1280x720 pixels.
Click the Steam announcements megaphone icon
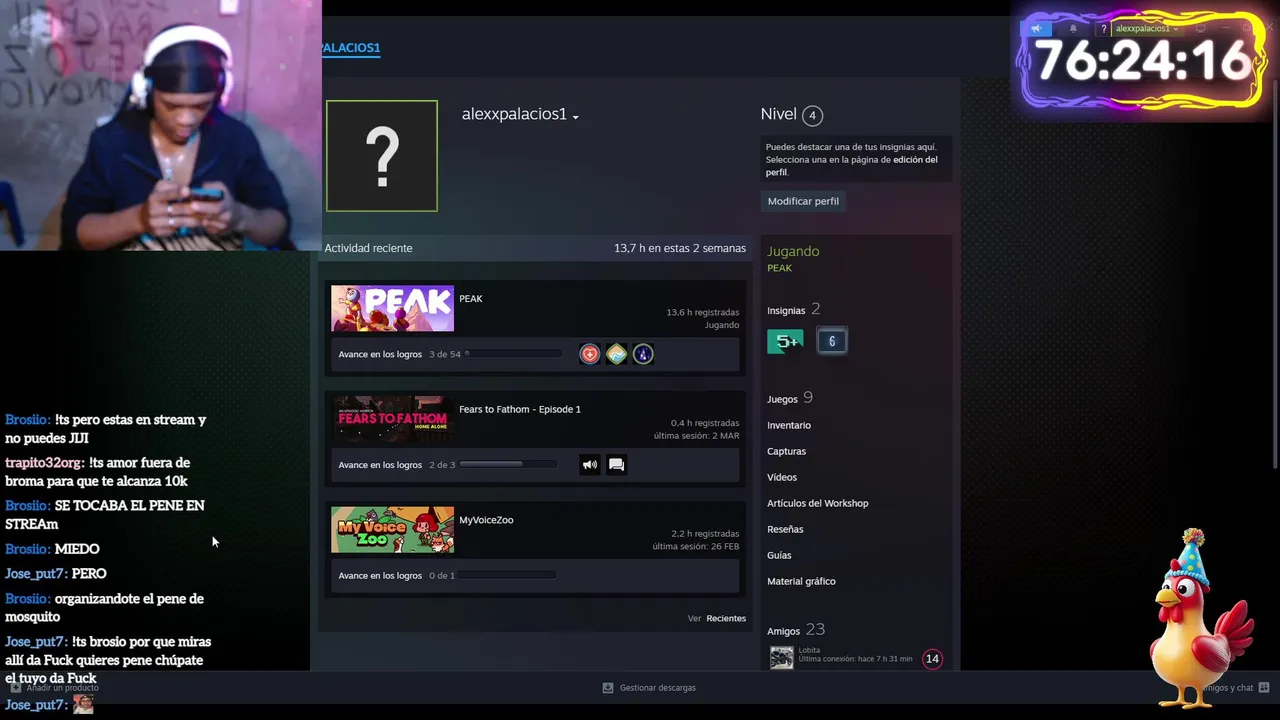1037,29
